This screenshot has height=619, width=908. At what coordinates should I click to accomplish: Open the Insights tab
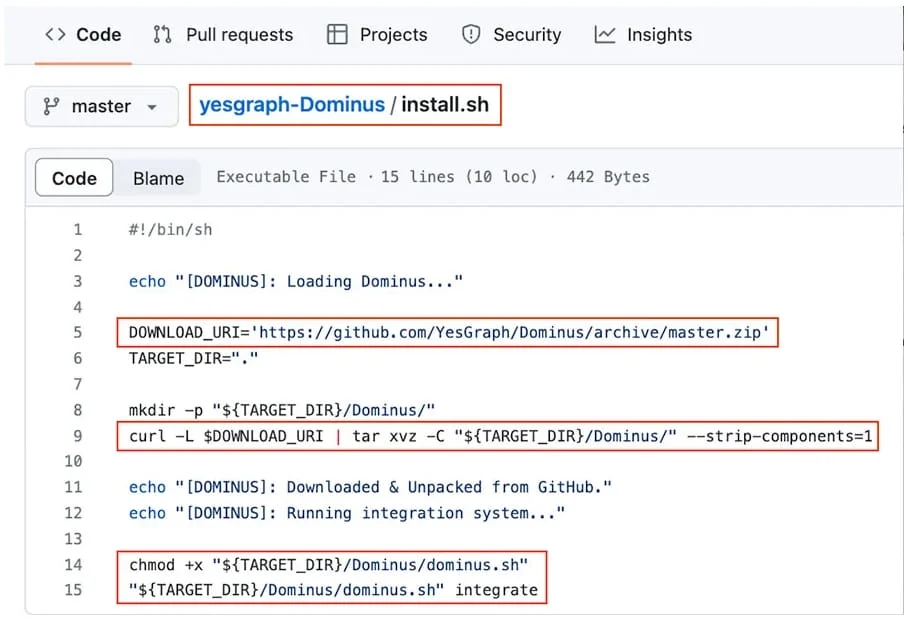click(643, 35)
